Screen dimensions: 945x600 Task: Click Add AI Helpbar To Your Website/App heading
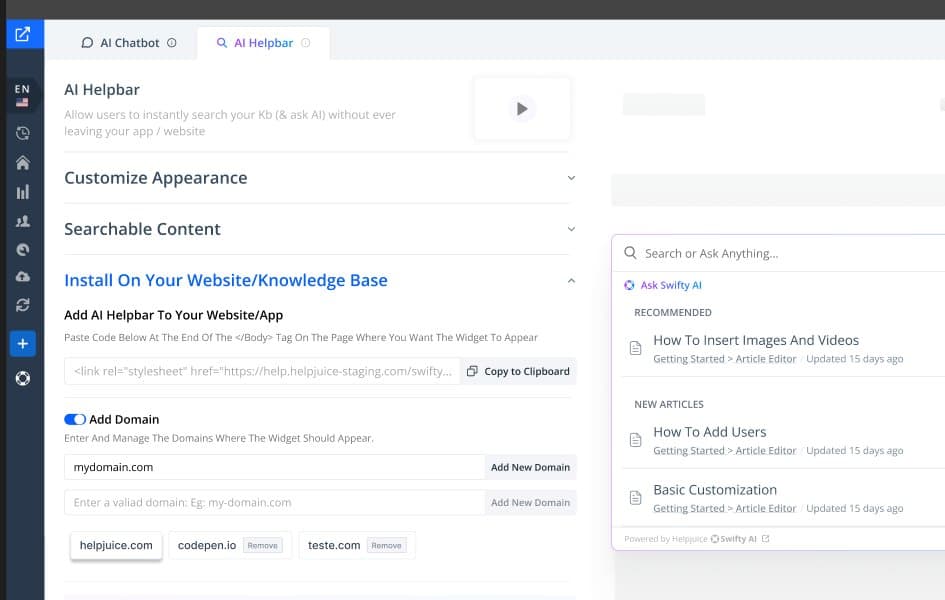(174, 315)
